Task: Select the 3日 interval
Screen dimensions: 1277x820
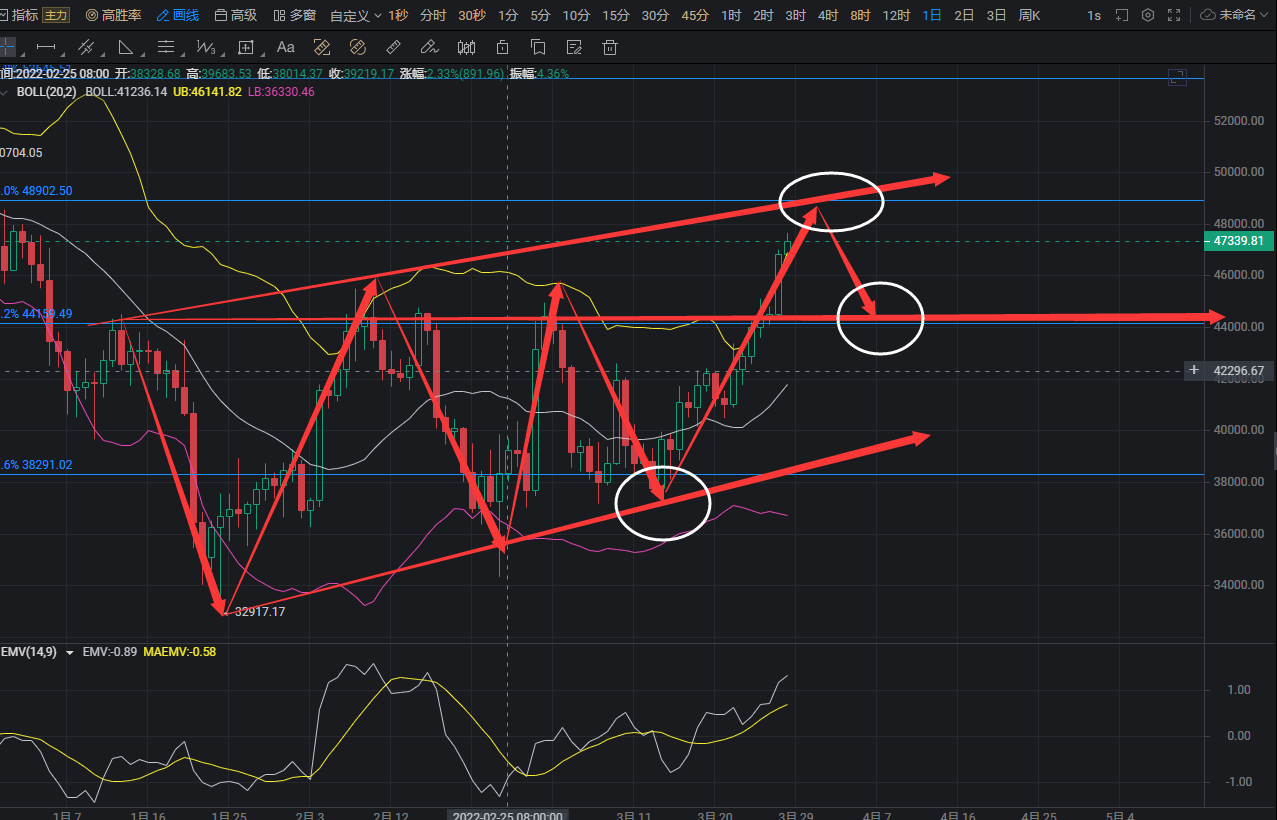Action: 996,15
